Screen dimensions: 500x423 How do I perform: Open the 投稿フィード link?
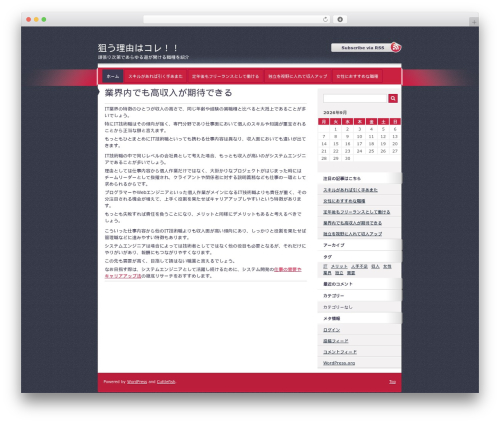pos(336,341)
